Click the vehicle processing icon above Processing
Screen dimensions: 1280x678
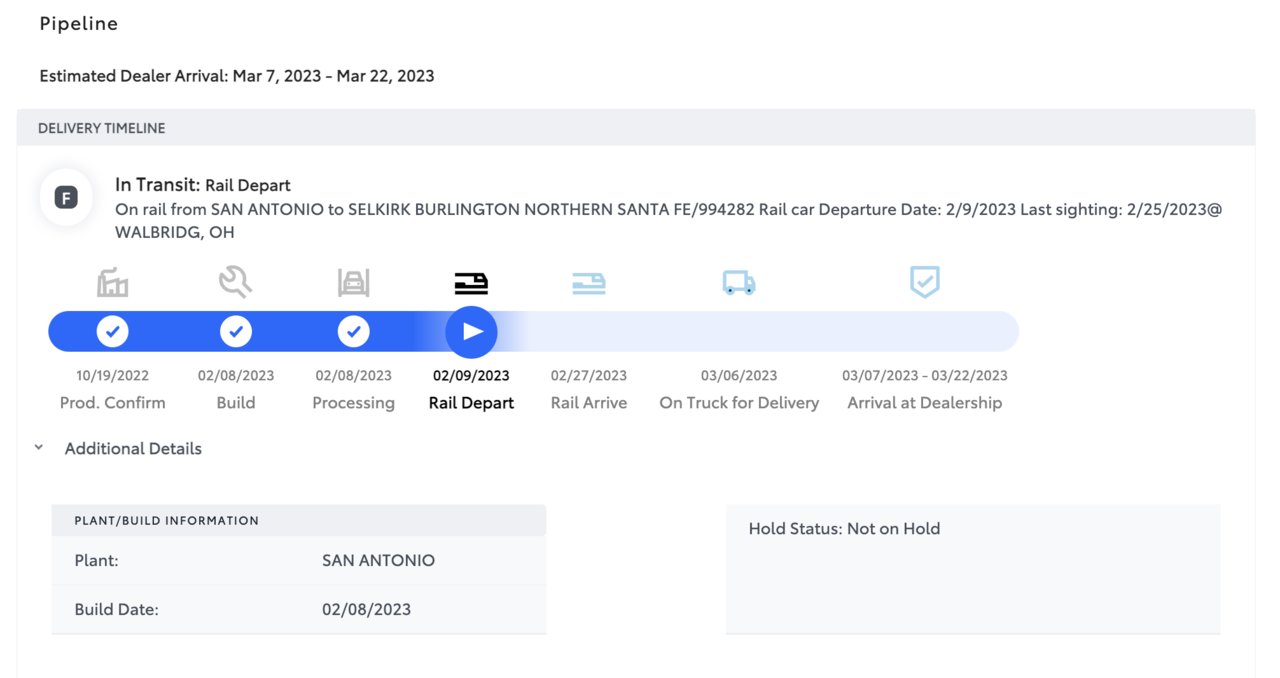click(x=354, y=283)
